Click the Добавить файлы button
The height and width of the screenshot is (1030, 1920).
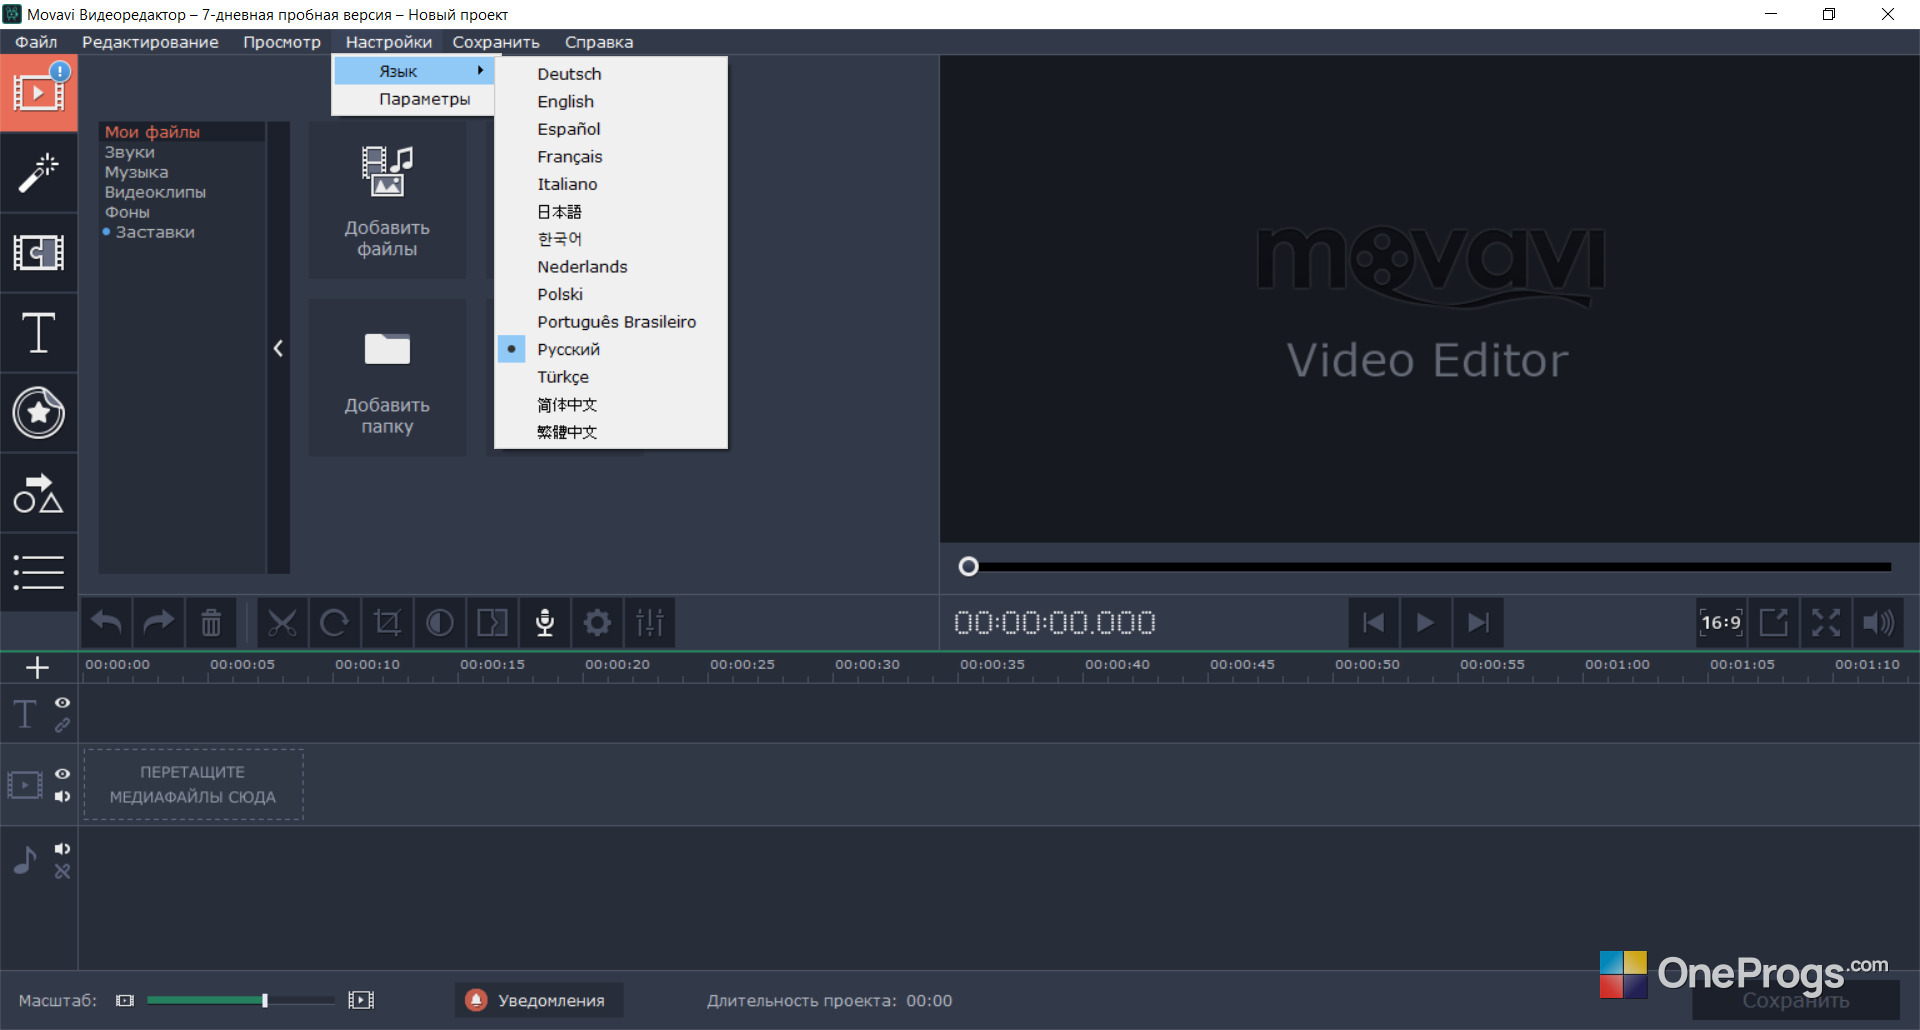387,200
